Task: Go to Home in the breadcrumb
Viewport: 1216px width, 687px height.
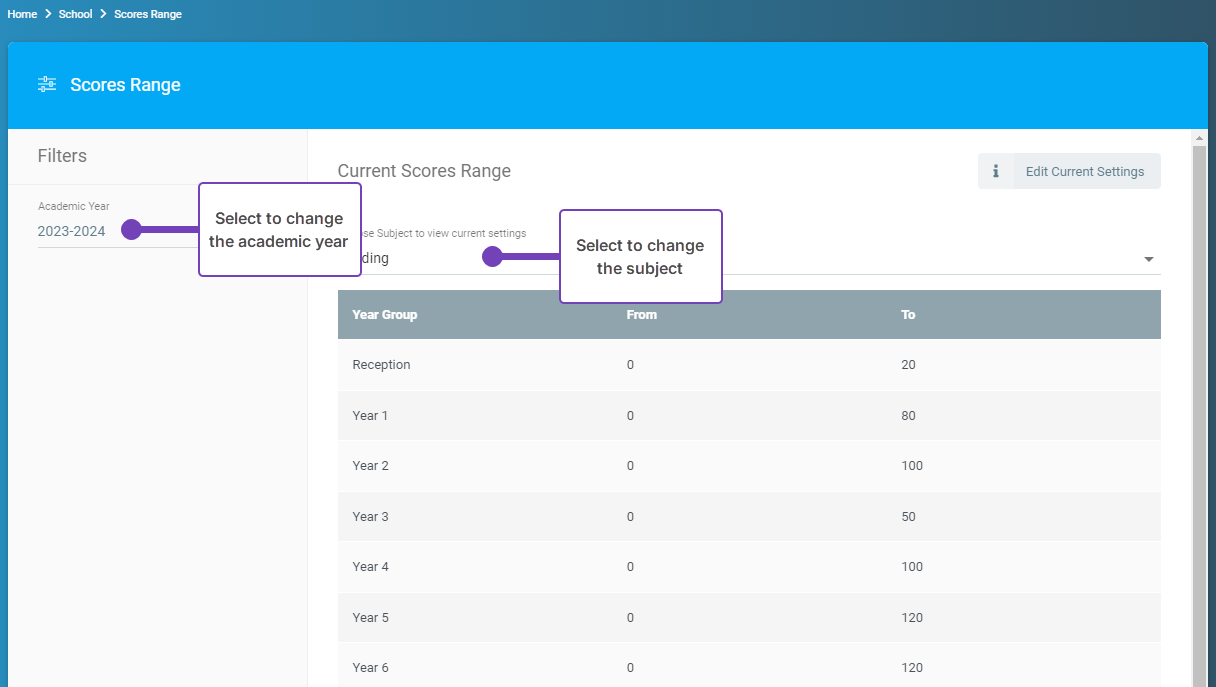Action: (22, 14)
